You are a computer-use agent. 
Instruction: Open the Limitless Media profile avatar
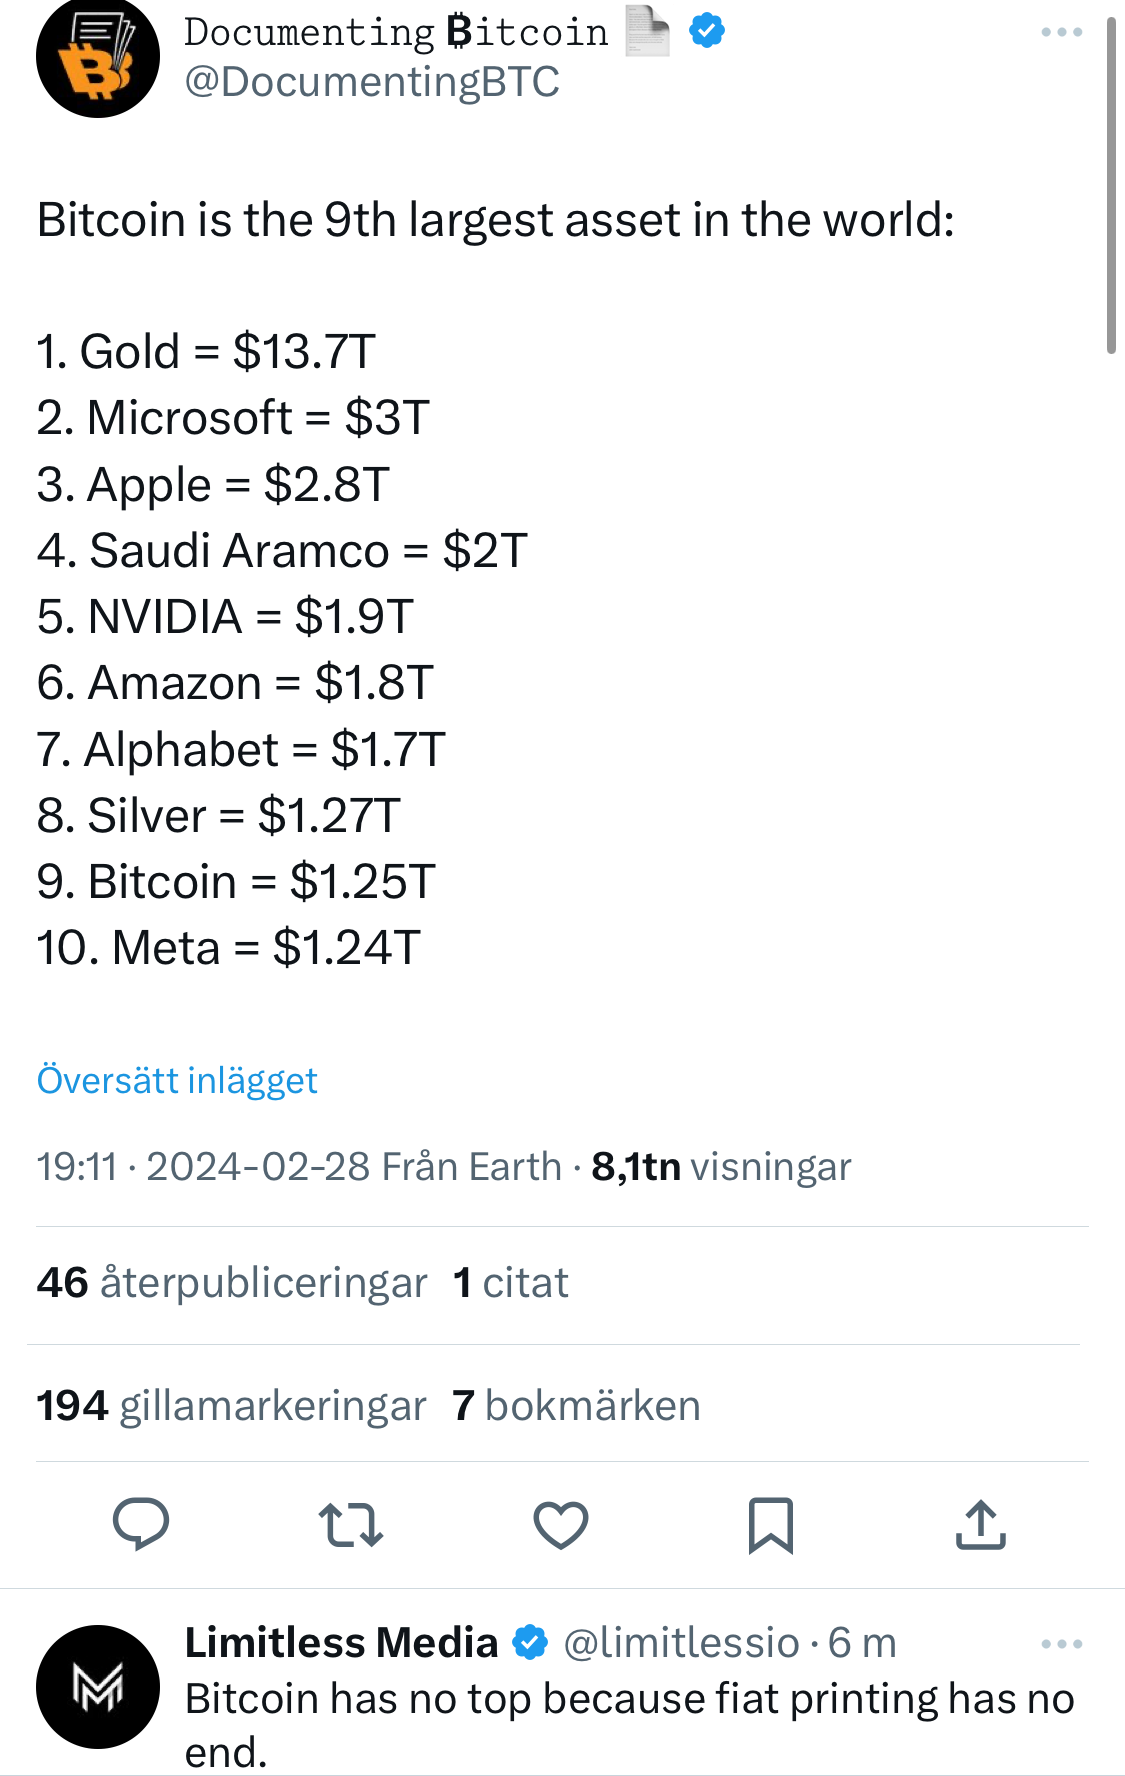click(98, 1687)
